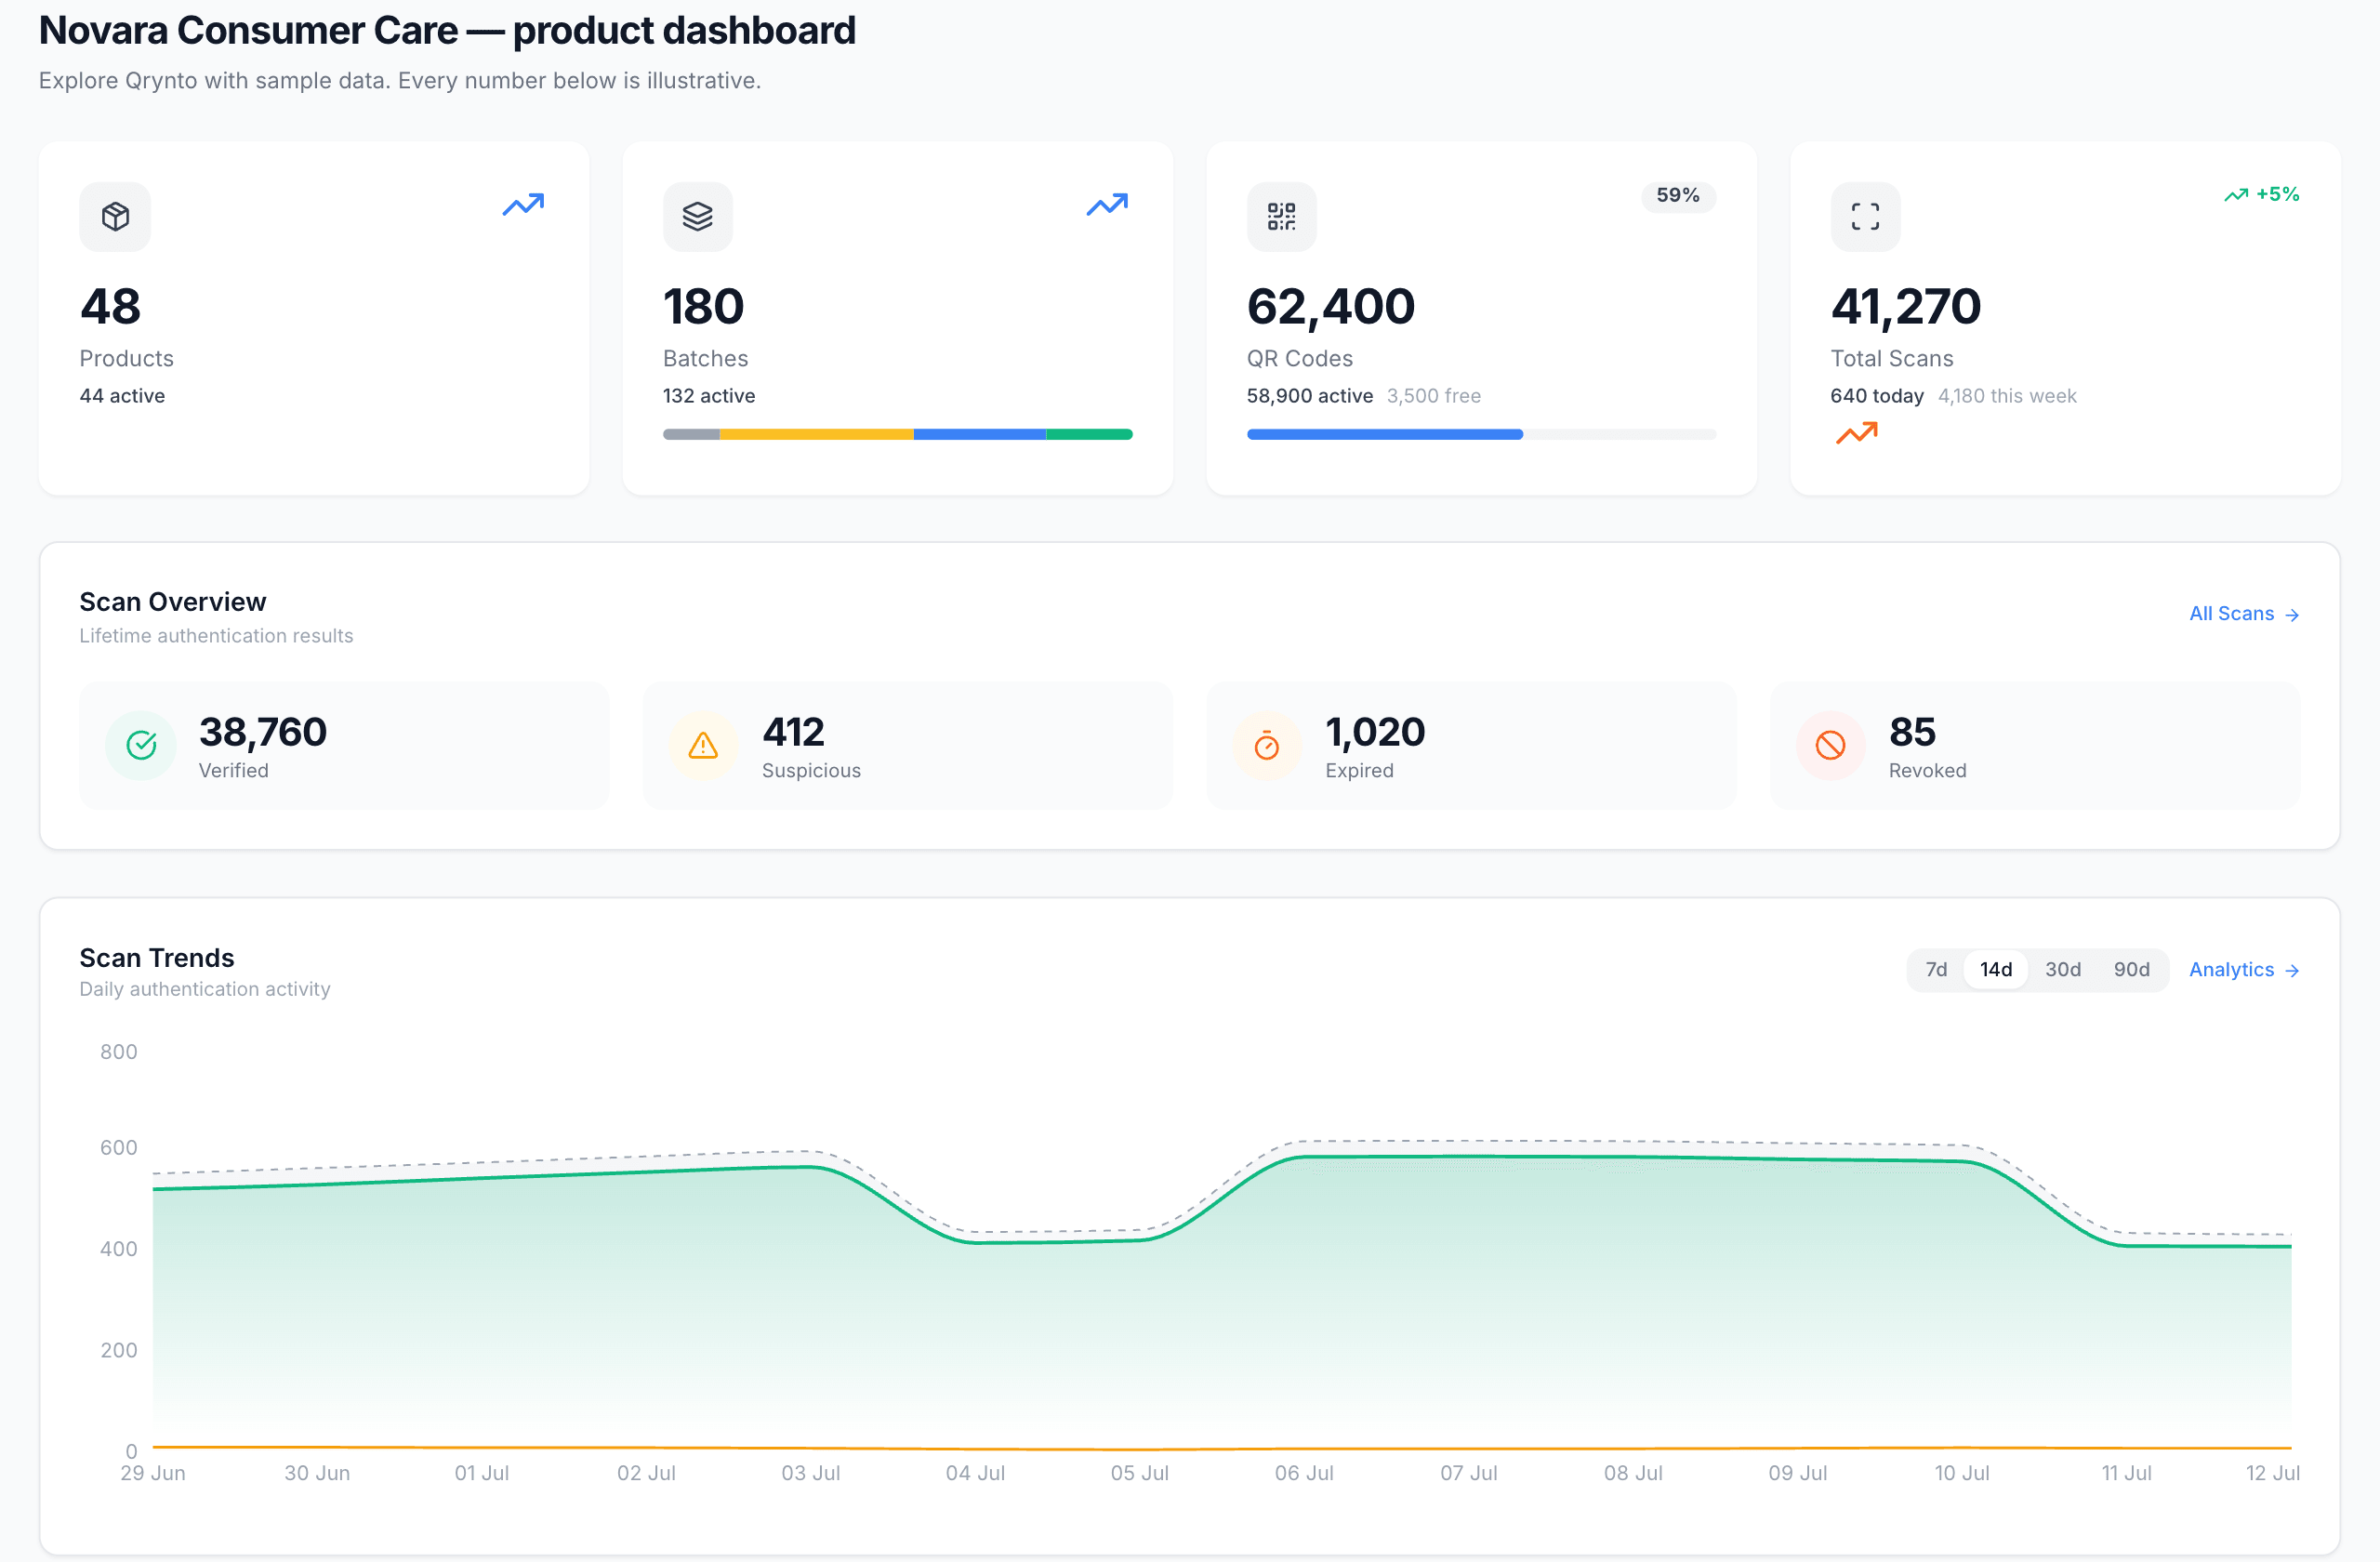Click the 800 y-axis label

119,1052
